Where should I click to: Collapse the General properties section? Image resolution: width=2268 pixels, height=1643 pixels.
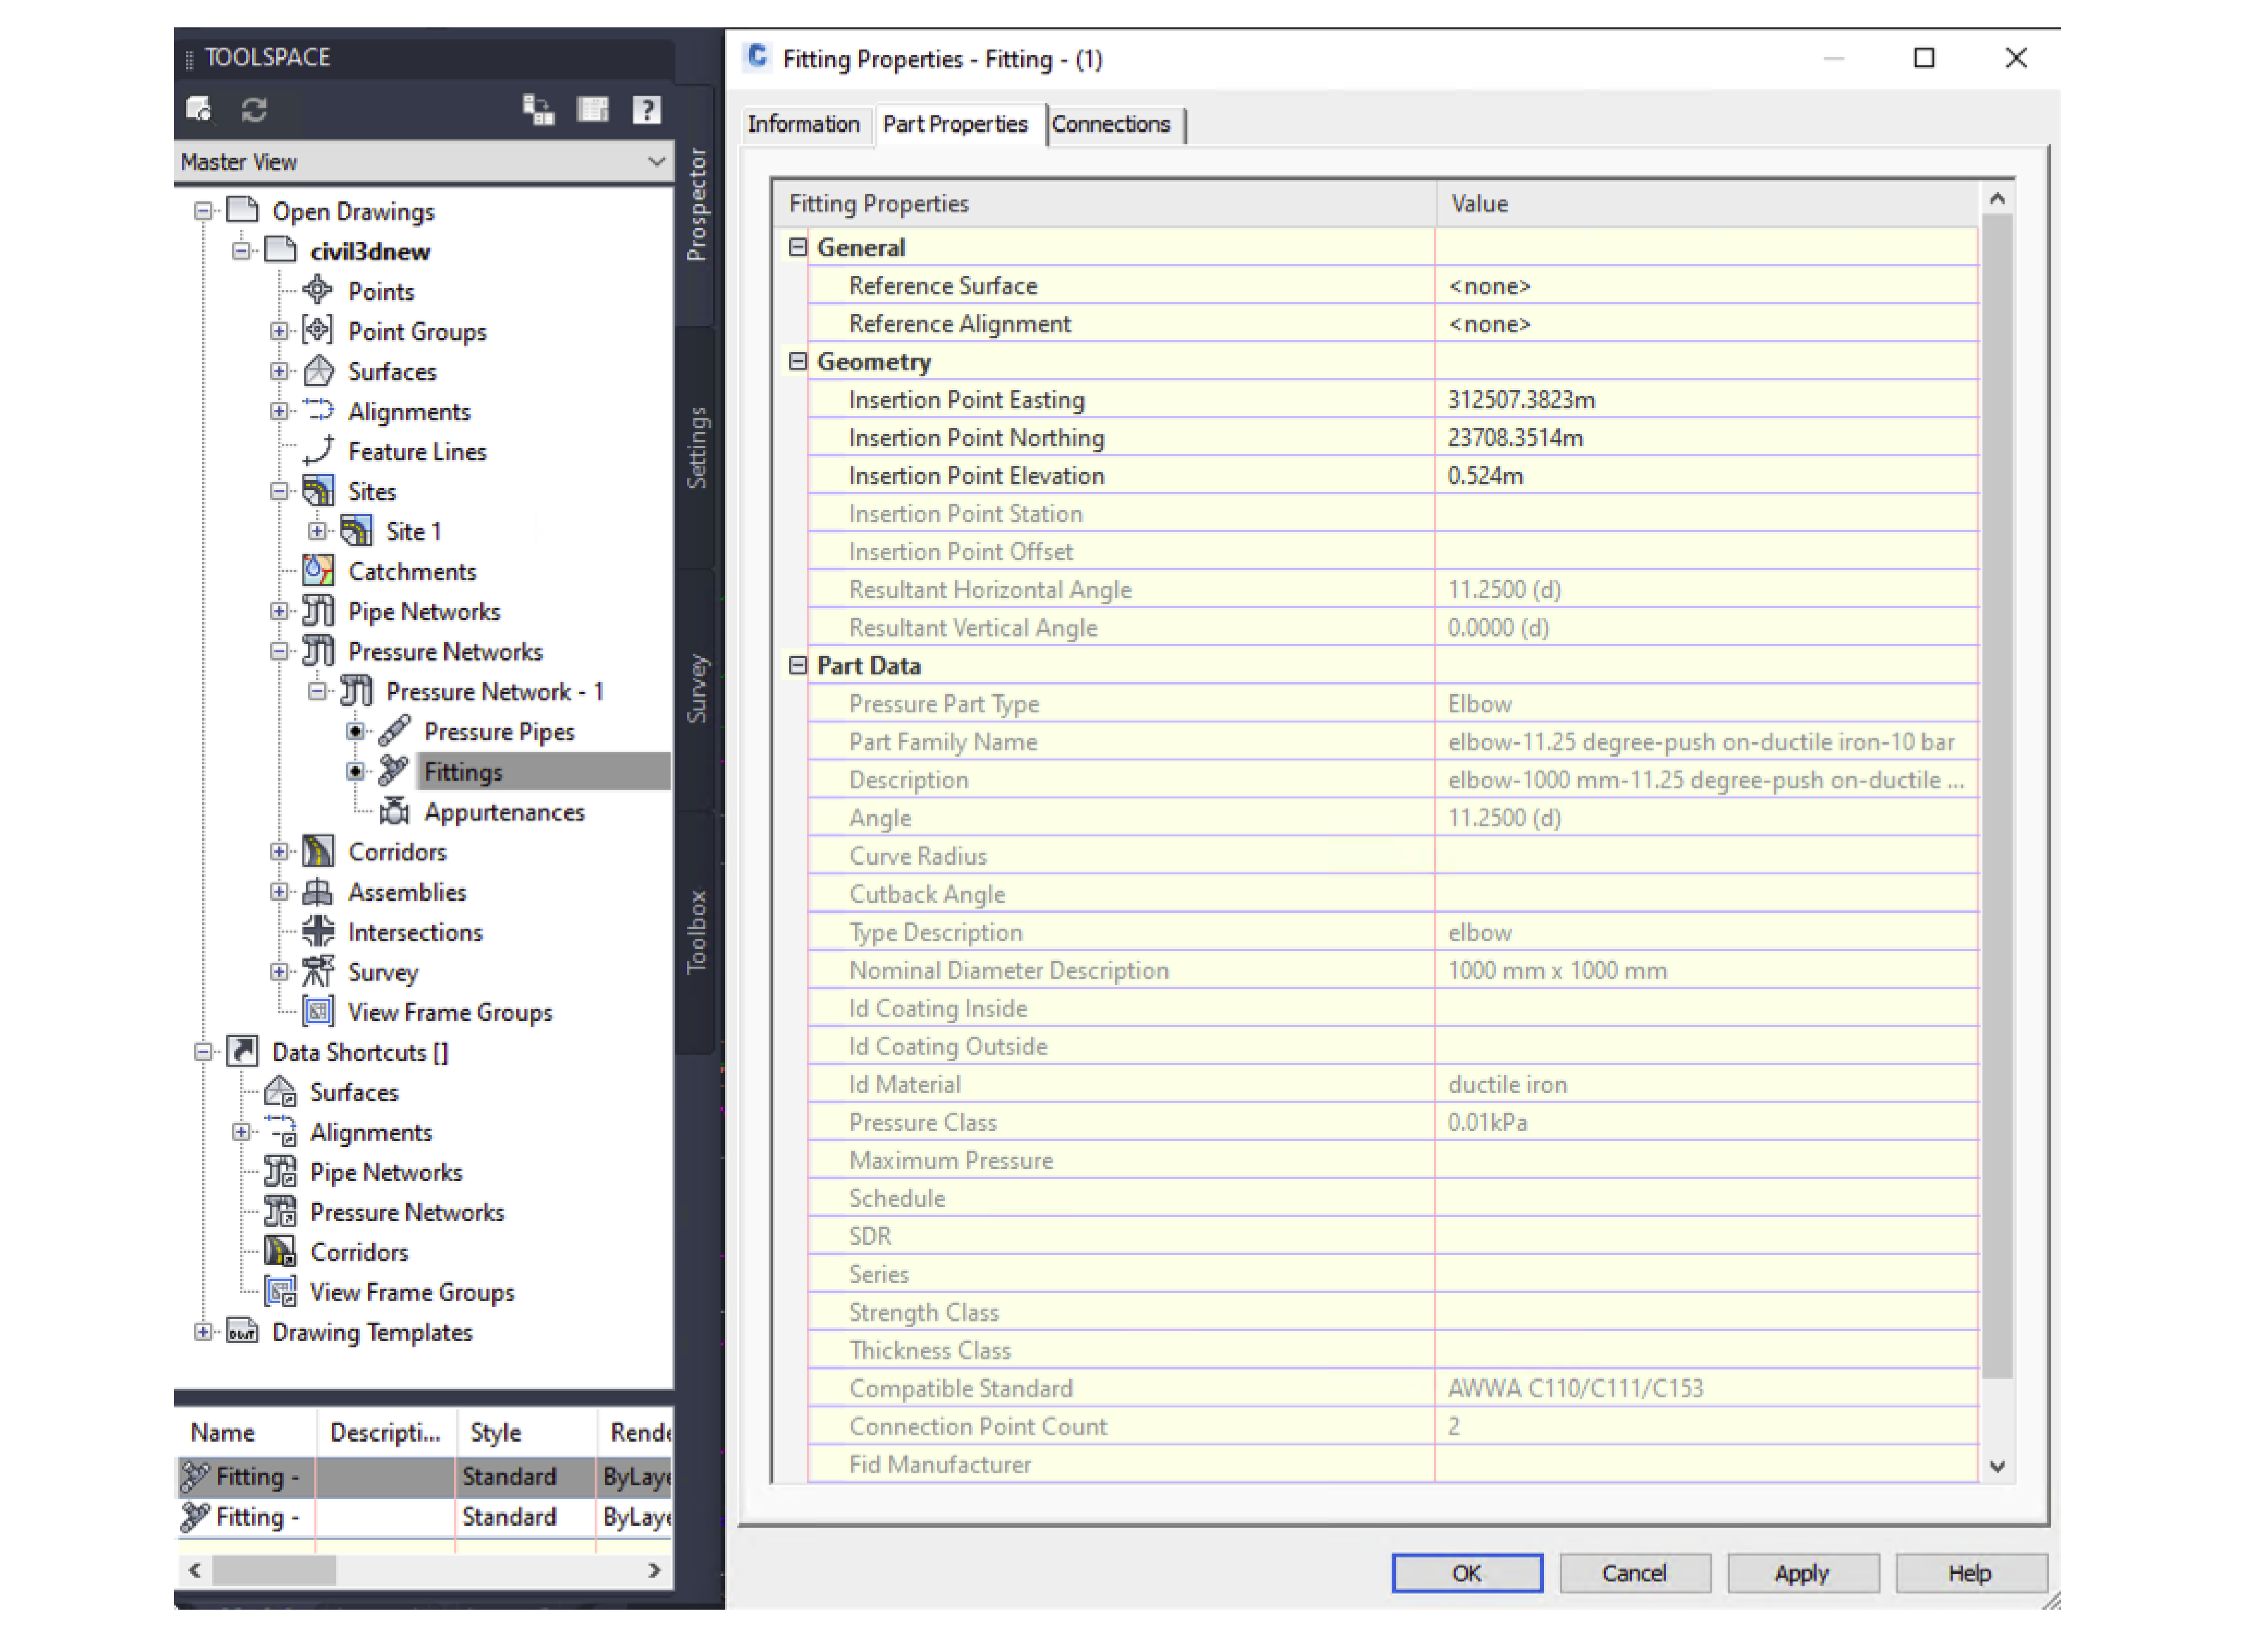pyautogui.click(x=797, y=247)
